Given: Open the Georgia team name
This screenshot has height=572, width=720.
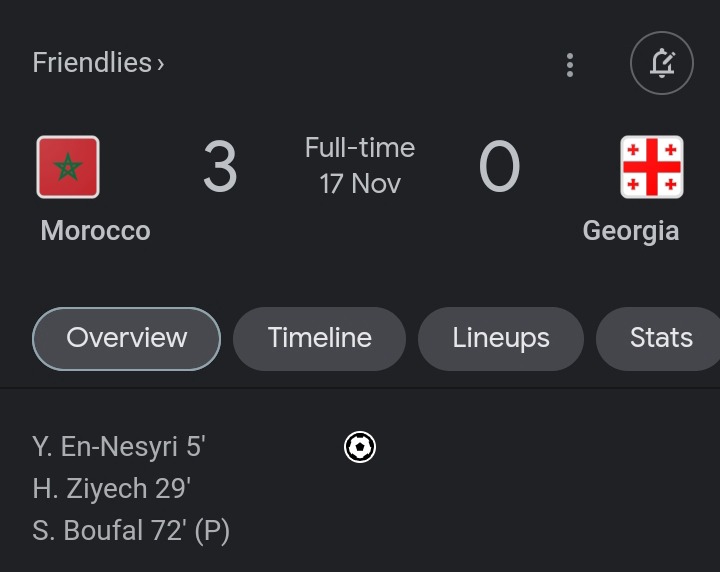Looking at the screenshot, I should coord(630,231).
